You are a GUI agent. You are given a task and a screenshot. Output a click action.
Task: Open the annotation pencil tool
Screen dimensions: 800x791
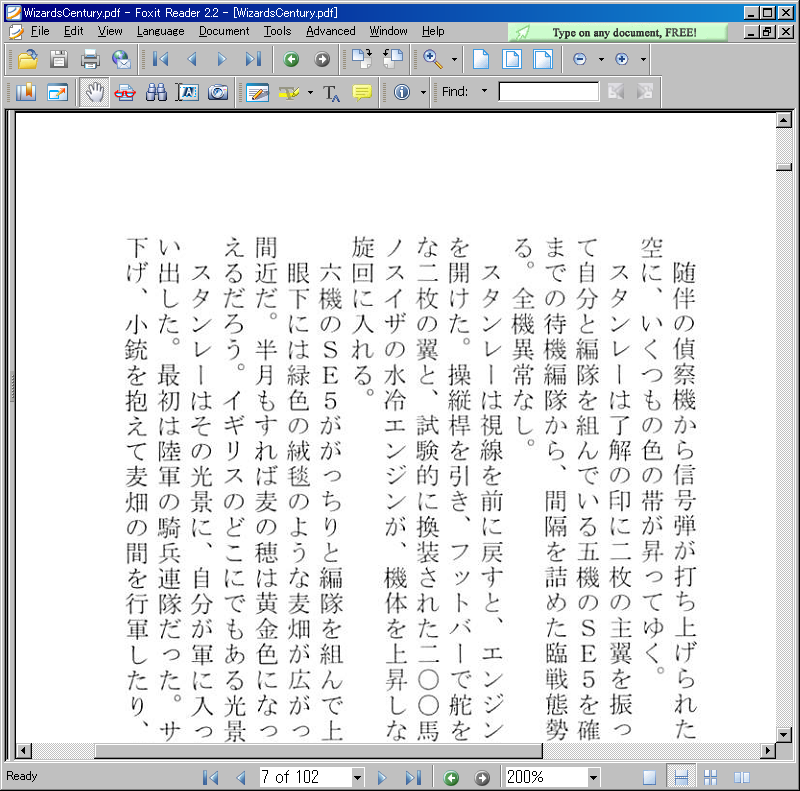pos(257,92)
